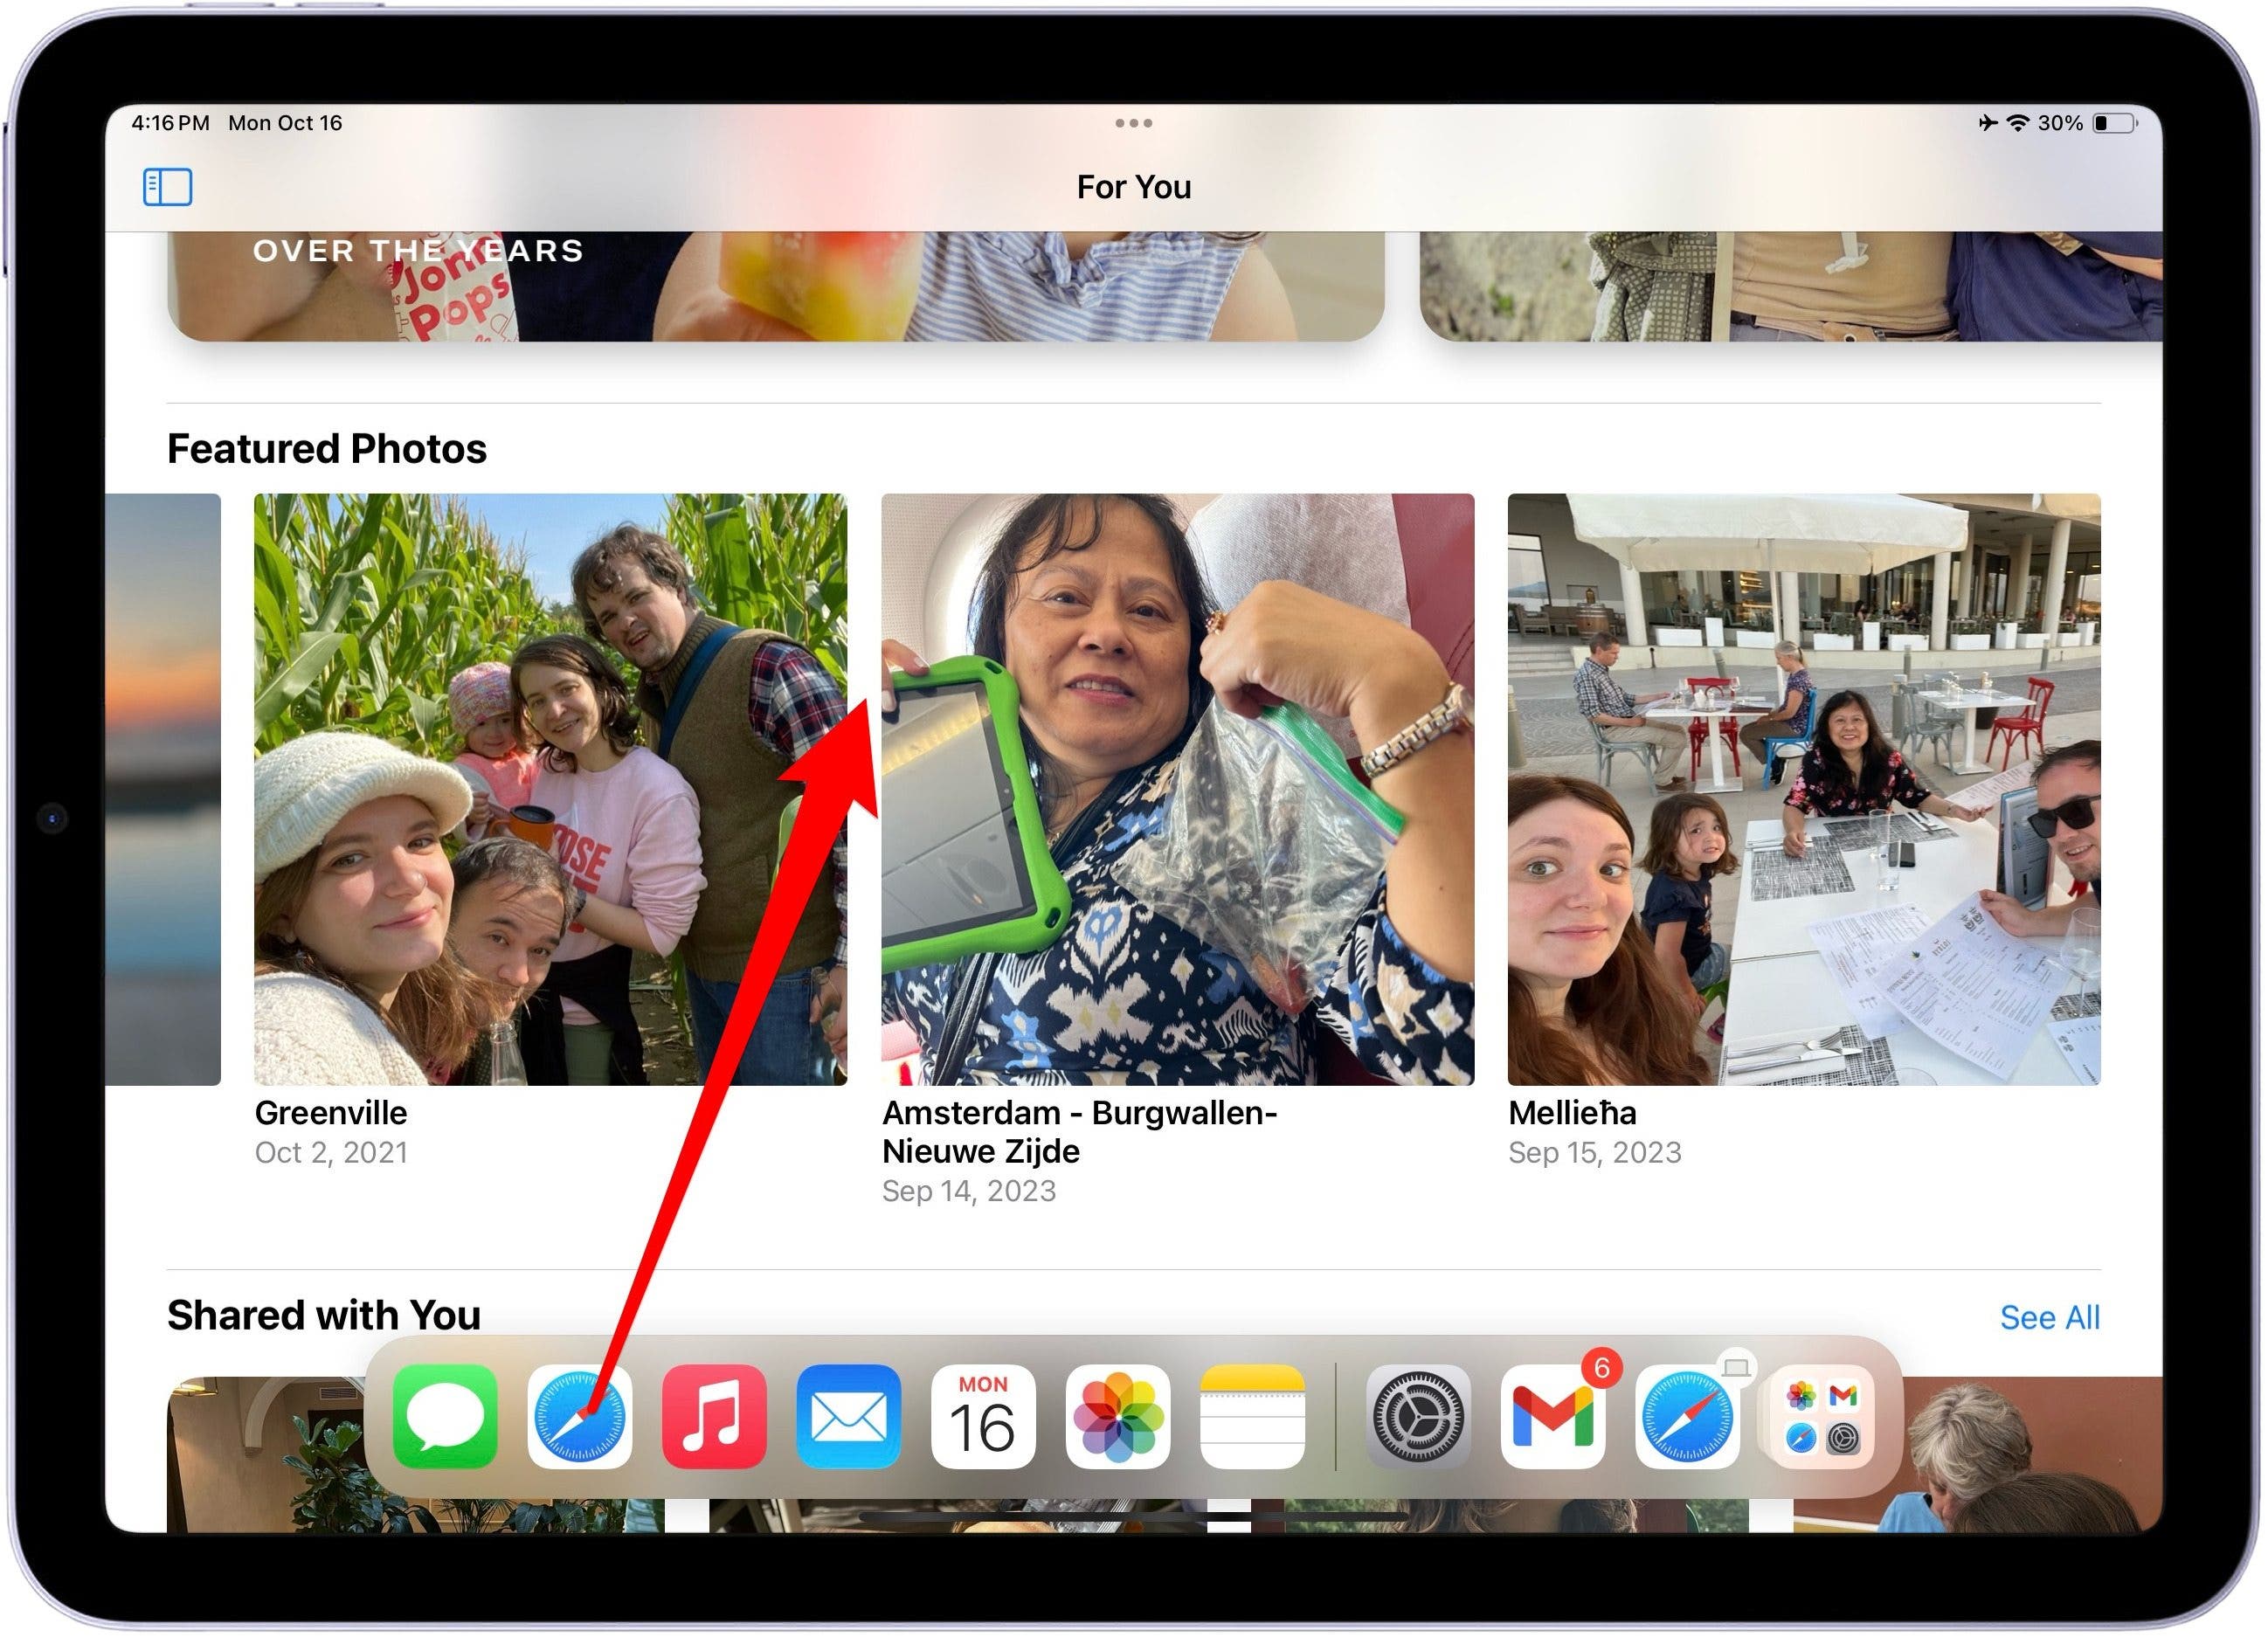This screenshot has width=2268, height=1637.
Task: Launch the Music app from dock
Action: 714,1416
